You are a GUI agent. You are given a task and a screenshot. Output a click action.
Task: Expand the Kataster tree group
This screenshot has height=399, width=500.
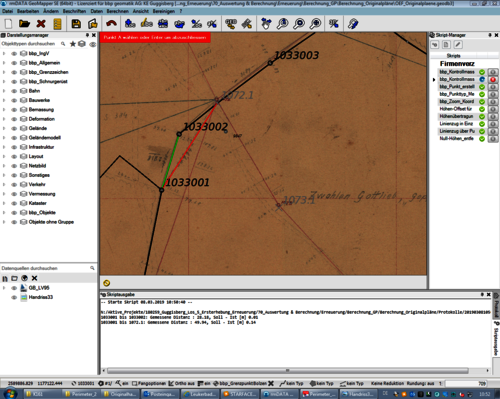pos(4,203)
